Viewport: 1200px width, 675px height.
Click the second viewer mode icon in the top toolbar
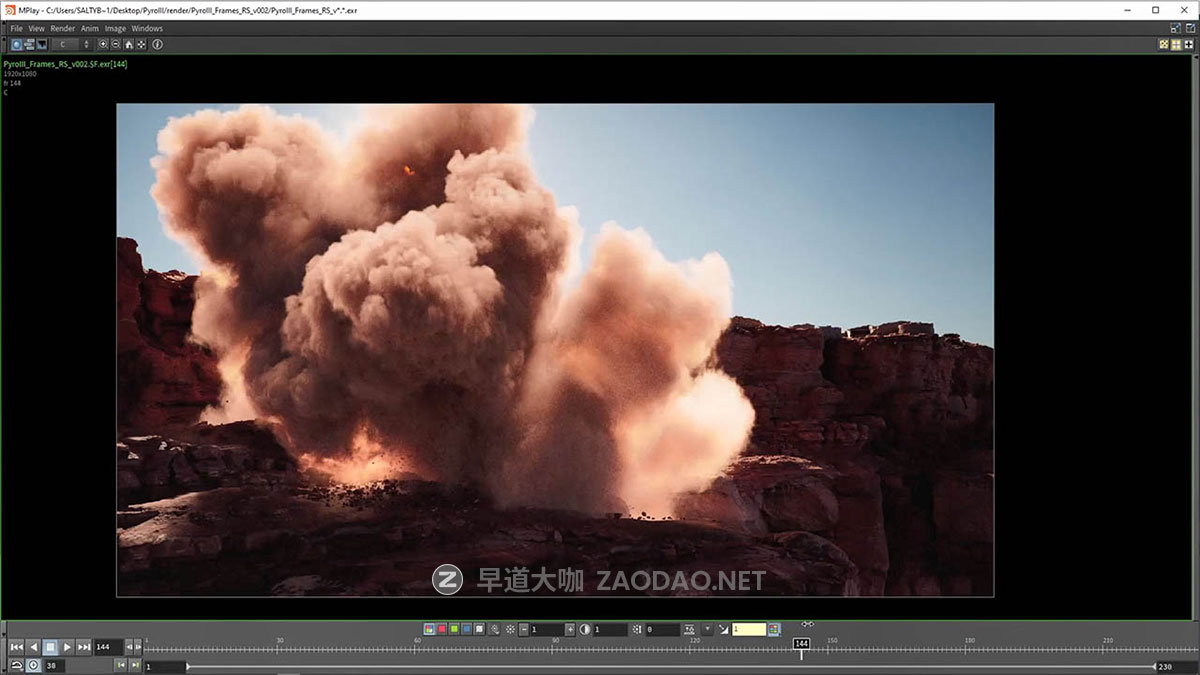pos(29,44)
